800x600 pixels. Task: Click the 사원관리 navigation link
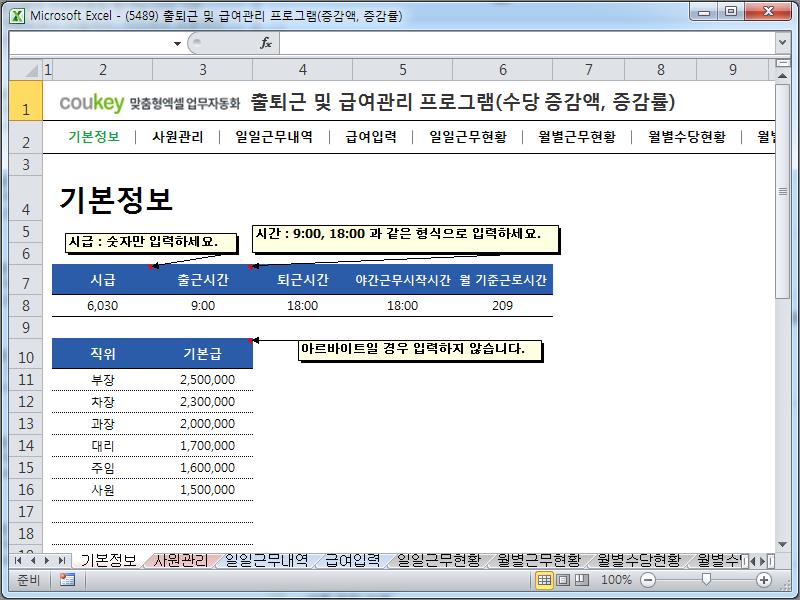[x=178, y=137]
